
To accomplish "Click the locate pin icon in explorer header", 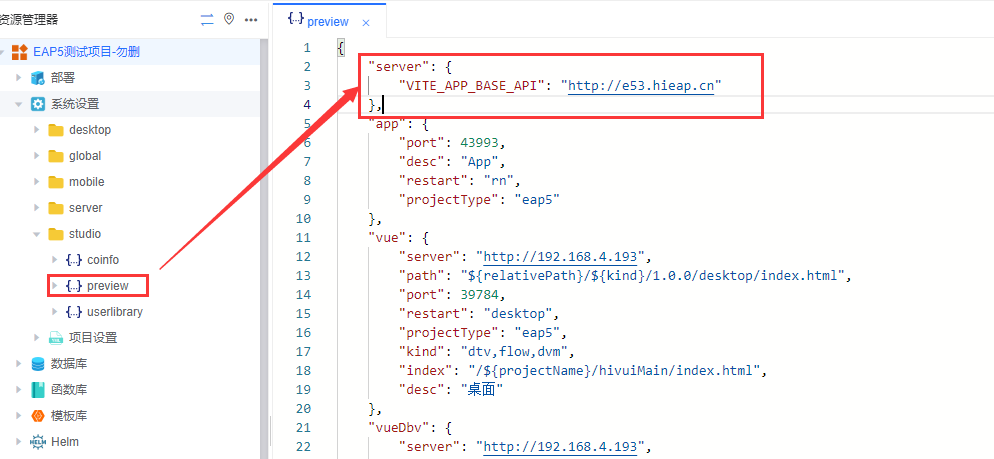I will pyautogui.click(x=229, y=19).
